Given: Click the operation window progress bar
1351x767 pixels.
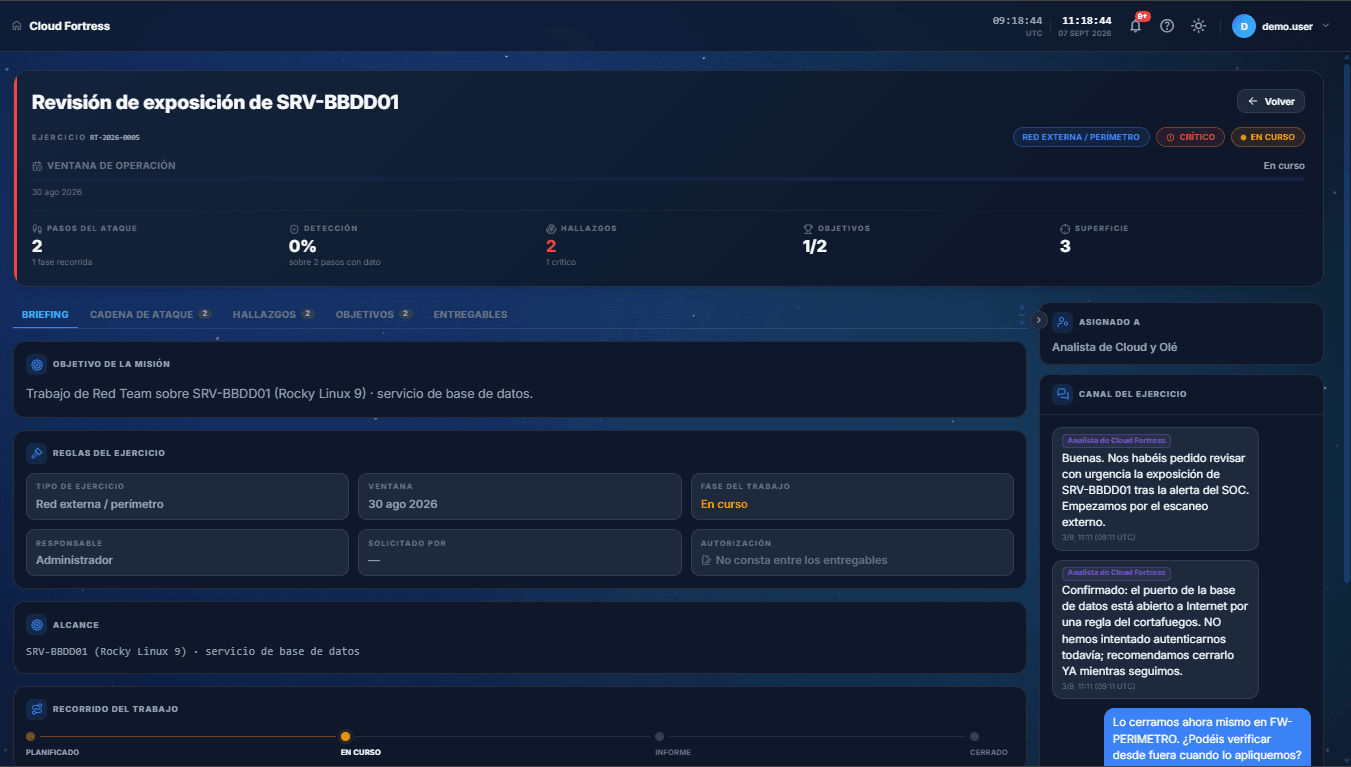Looking at the screenshot, I should [x=668, y=179].
